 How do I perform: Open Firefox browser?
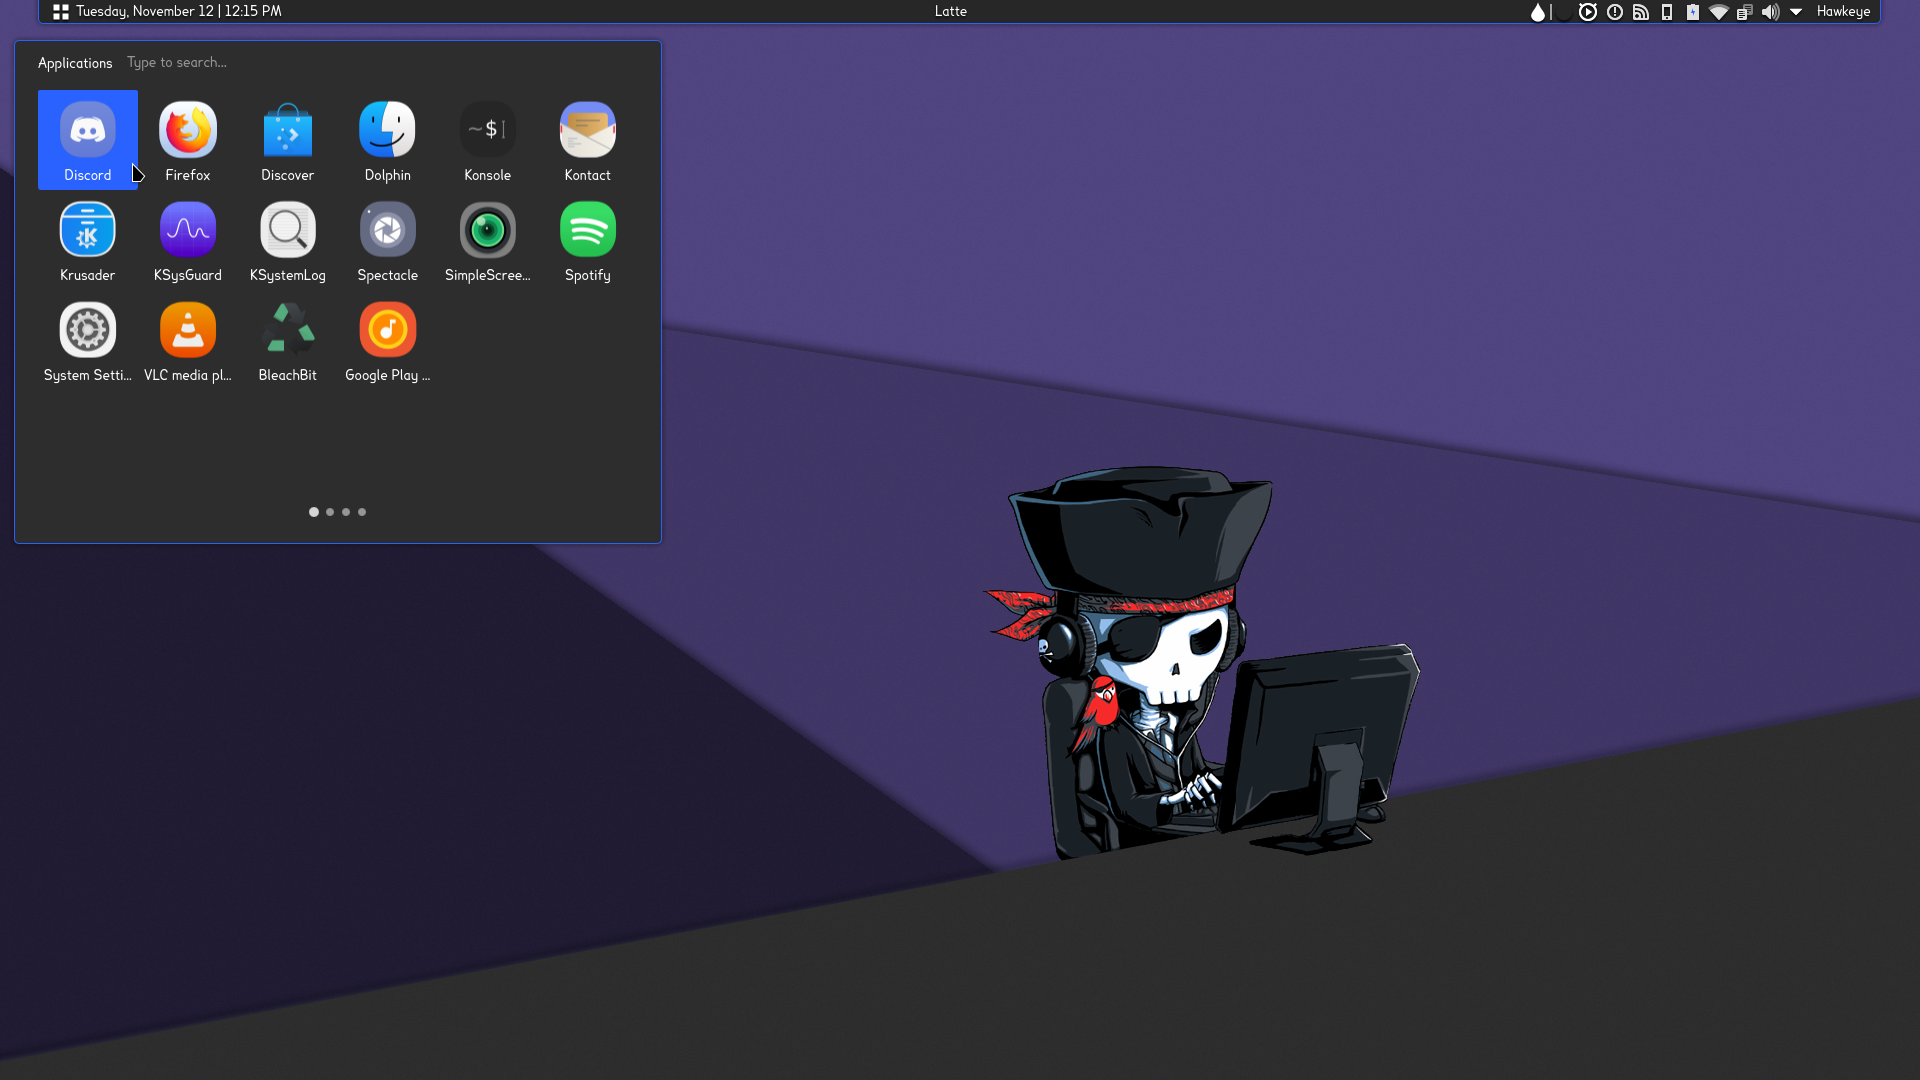coord(188,140)
